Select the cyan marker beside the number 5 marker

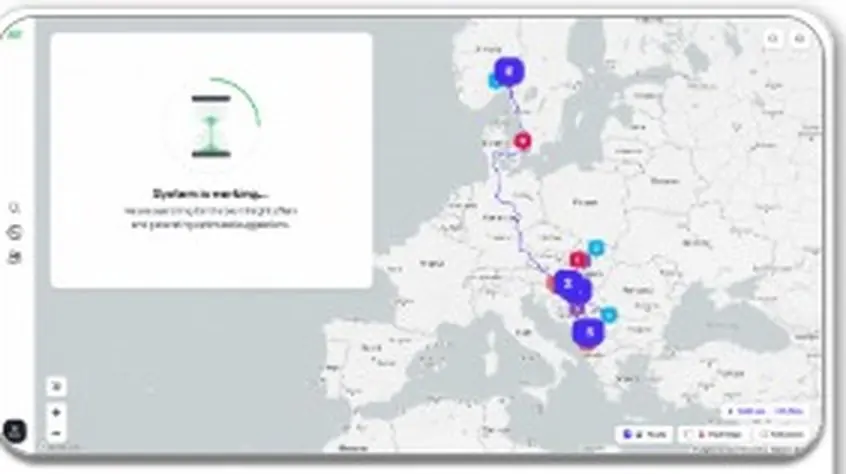click(609, 315)
